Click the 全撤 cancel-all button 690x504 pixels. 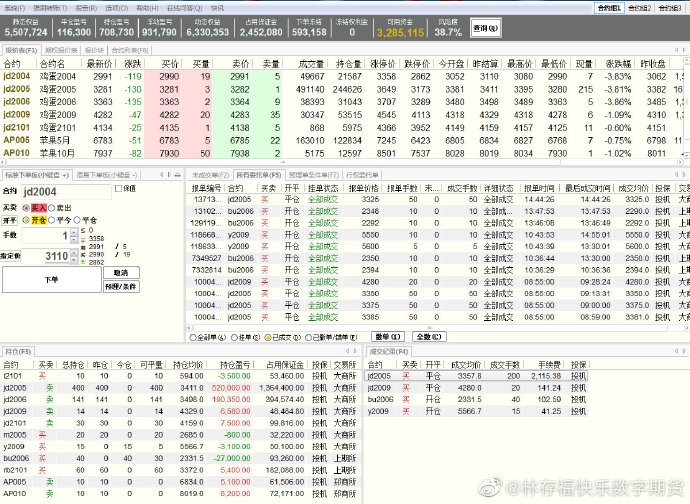[429, 337]
